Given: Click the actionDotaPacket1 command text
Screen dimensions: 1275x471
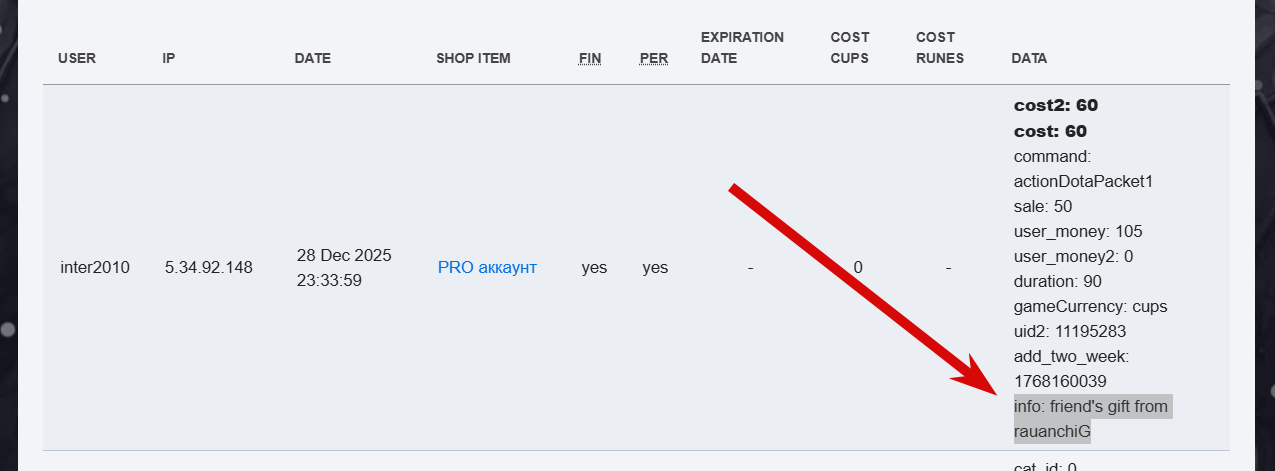Looking at the screenshot, I should click(1084, 181).
